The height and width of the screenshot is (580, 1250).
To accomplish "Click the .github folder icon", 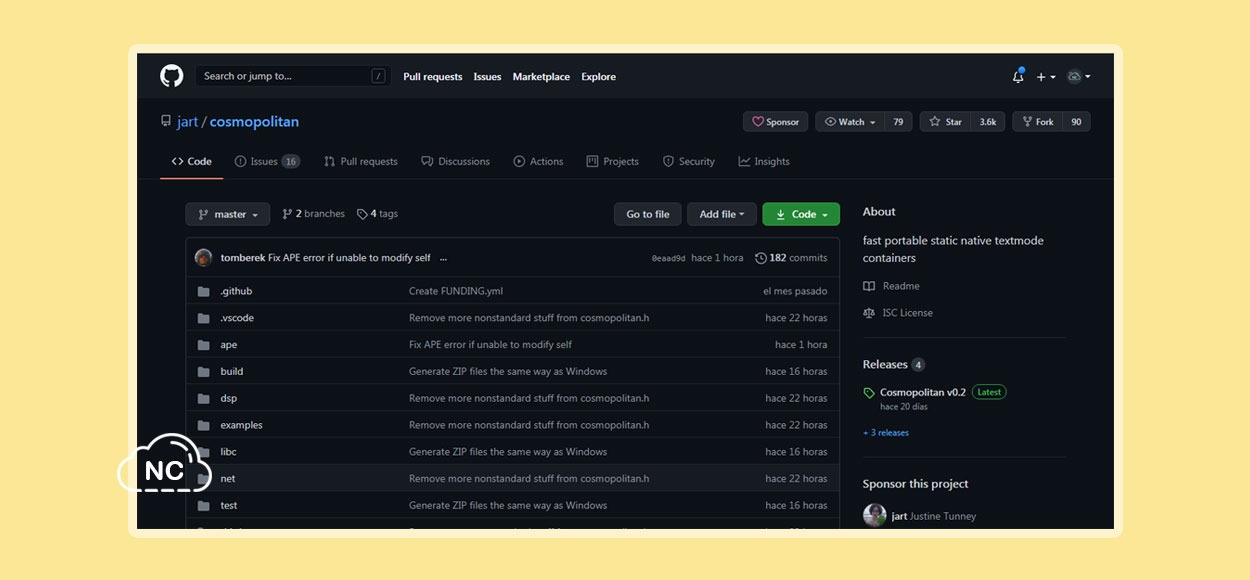I will point(203,291).
